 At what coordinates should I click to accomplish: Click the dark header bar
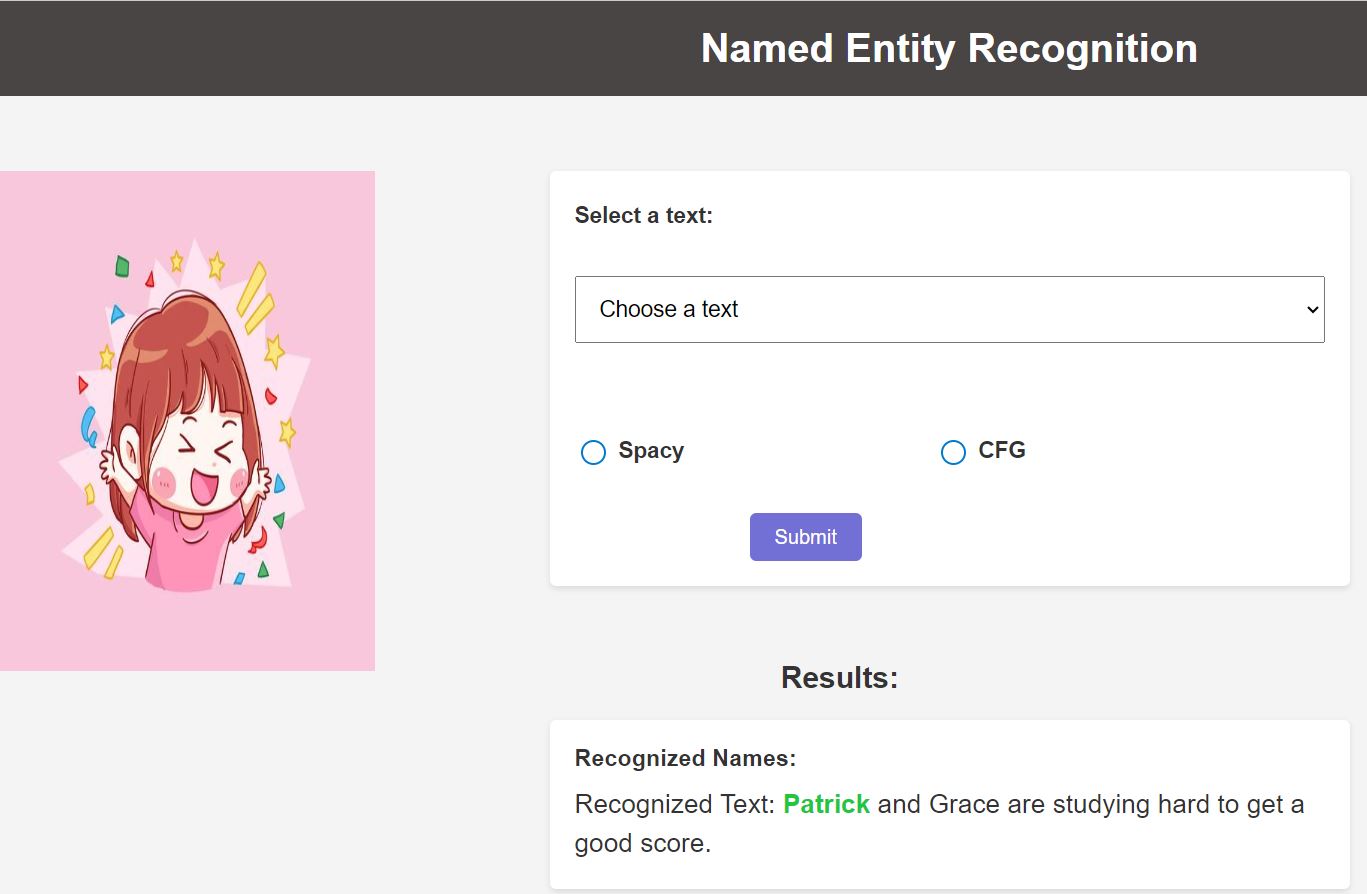683,48
